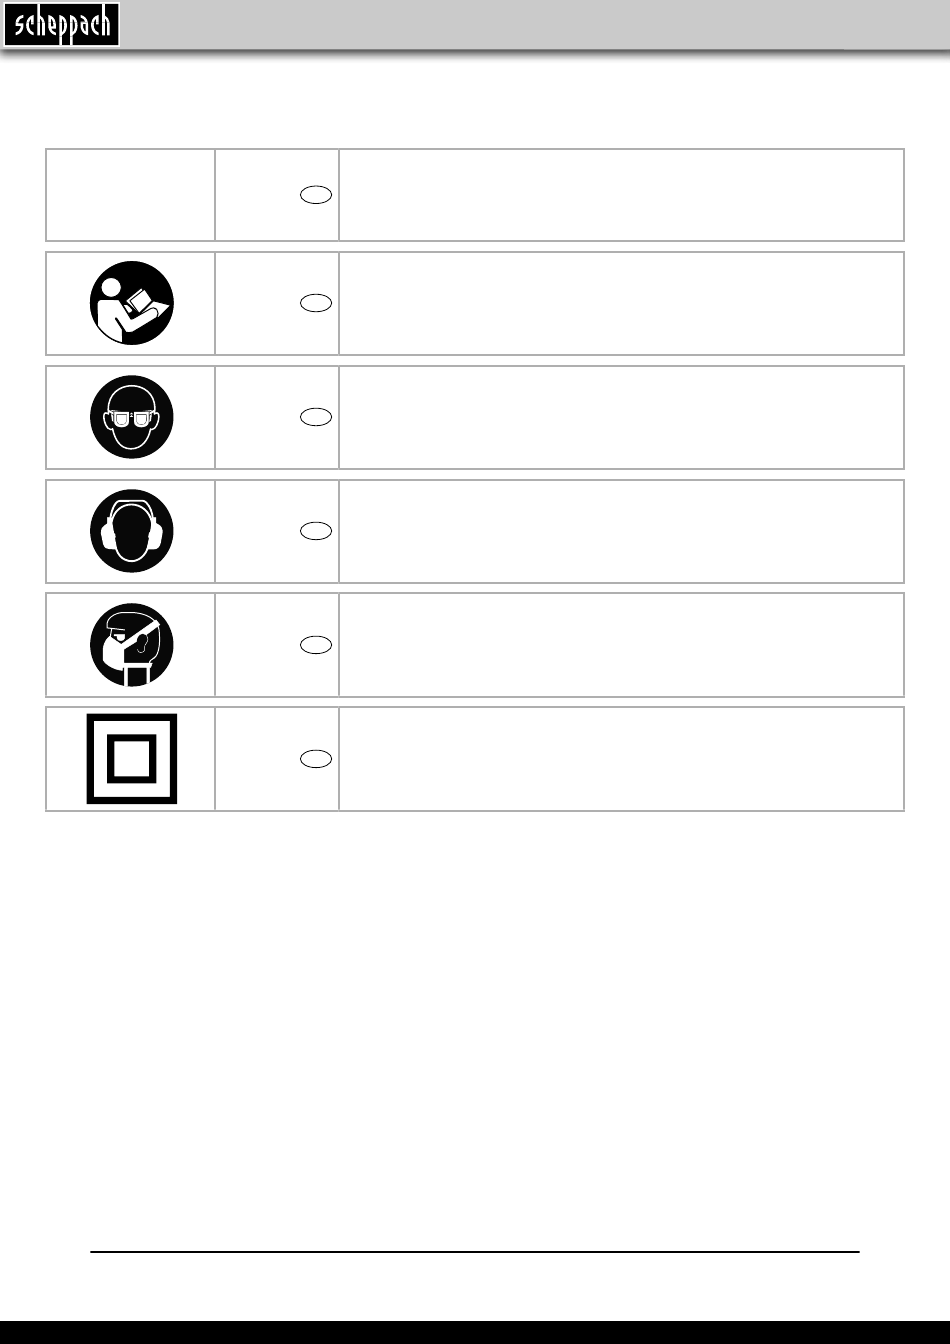Click the ear protection symbol
This screenshot has height=1344, width=950.
coord(131,531)
